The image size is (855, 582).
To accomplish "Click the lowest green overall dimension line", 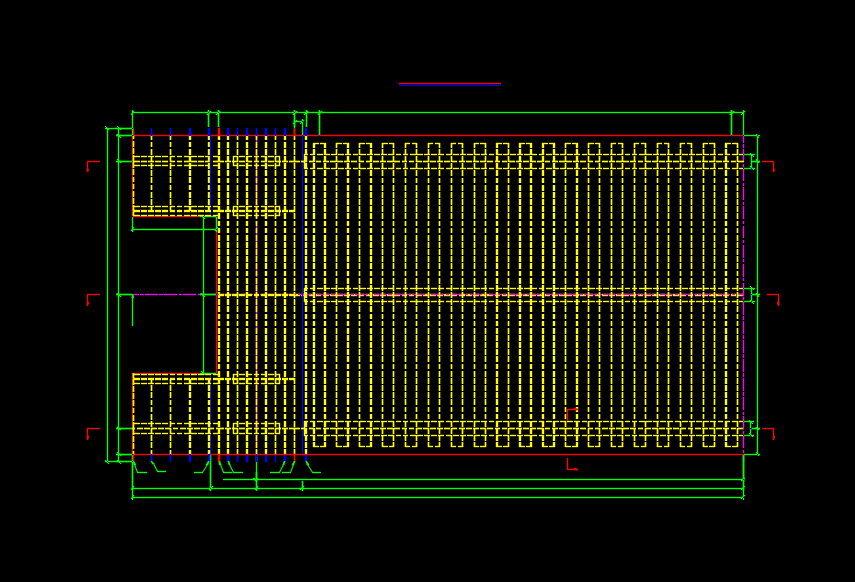I will [438, 497].
